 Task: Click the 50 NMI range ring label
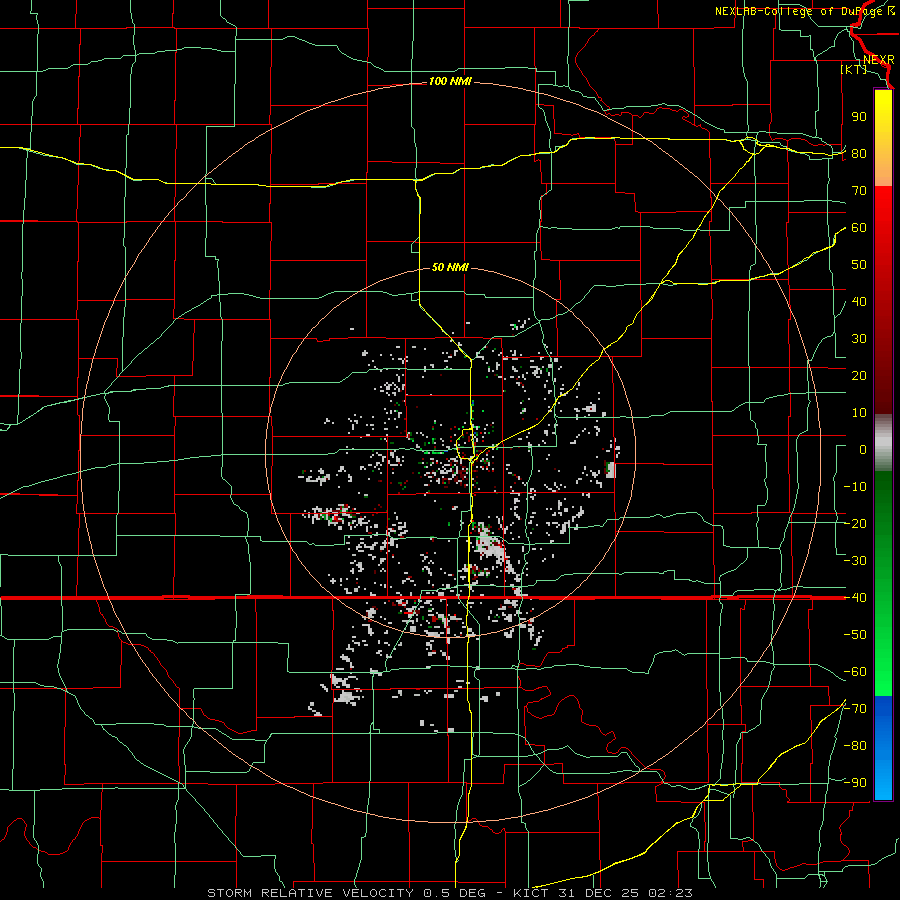pos(450,267)
